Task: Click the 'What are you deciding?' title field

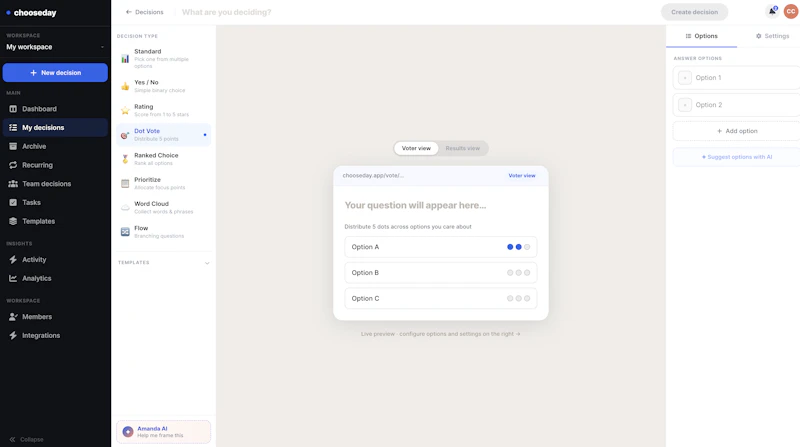Action: click(227, 12)
